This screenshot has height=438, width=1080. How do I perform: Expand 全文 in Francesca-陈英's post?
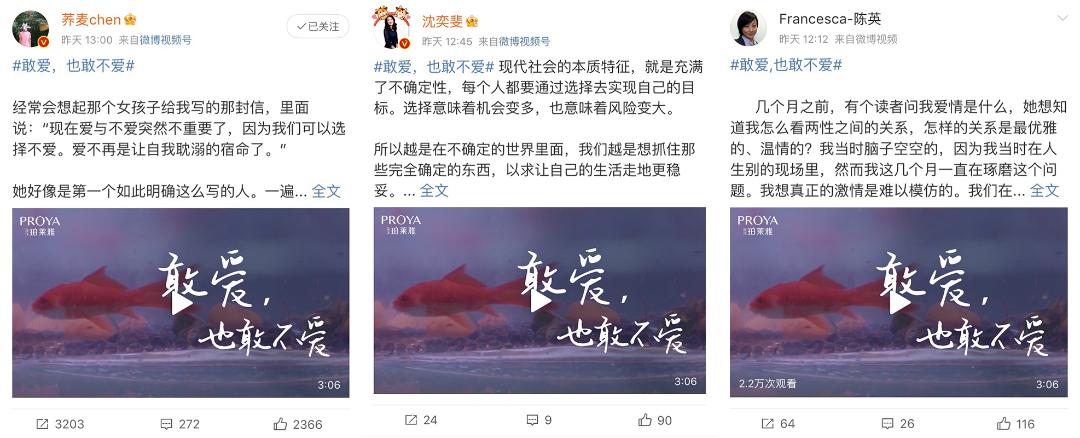click(x=1044, y=191)
